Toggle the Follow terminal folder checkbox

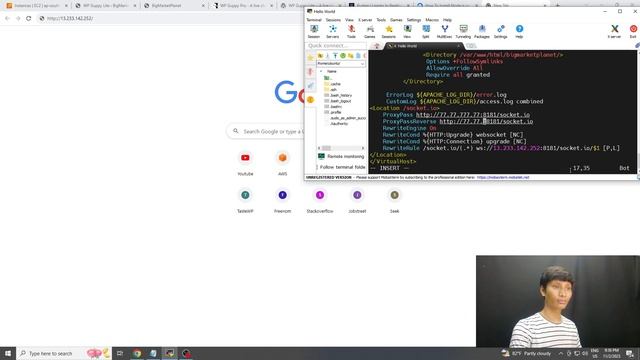point(318,167)
